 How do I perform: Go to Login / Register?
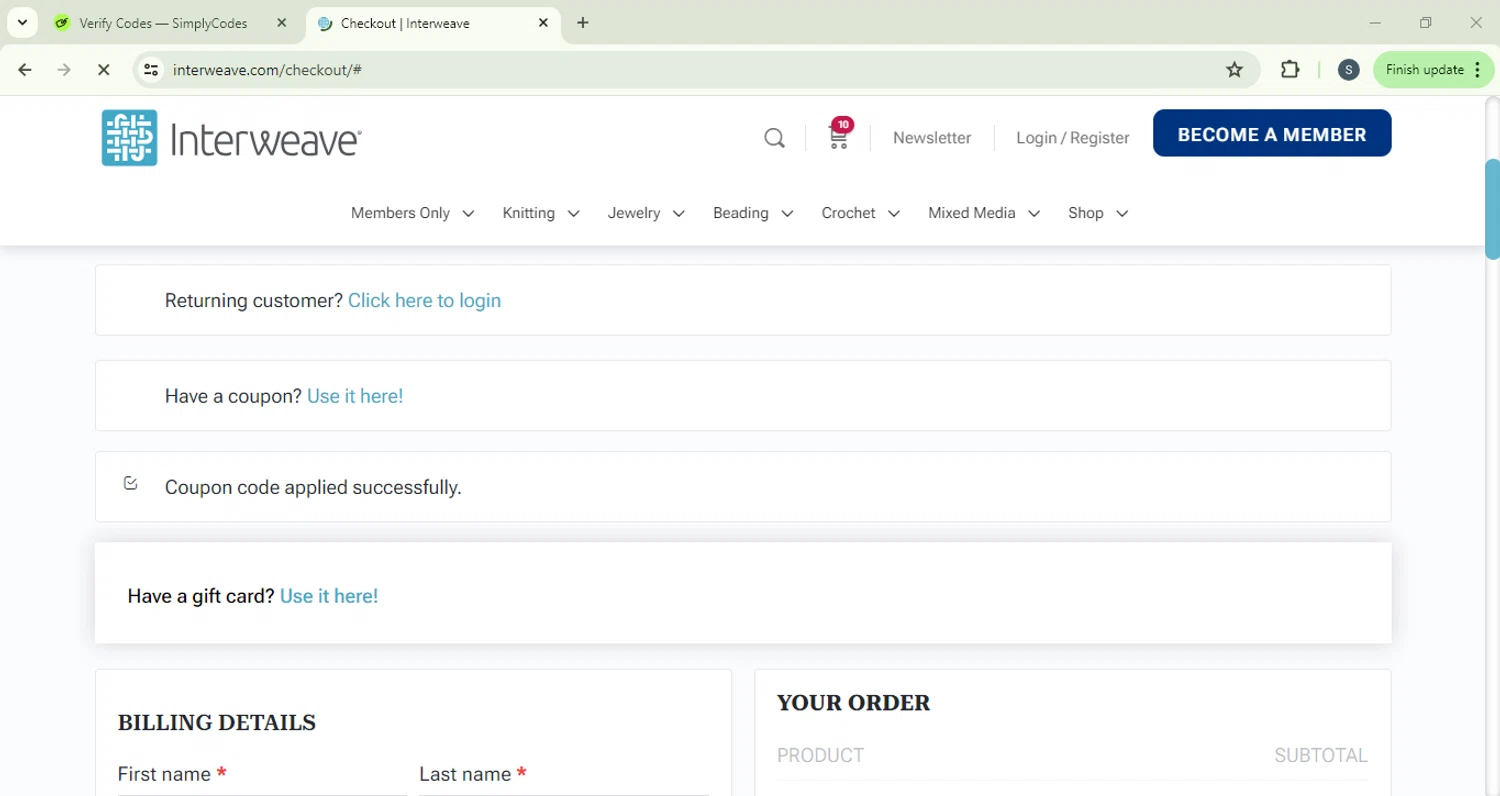tap(1073, 138)
